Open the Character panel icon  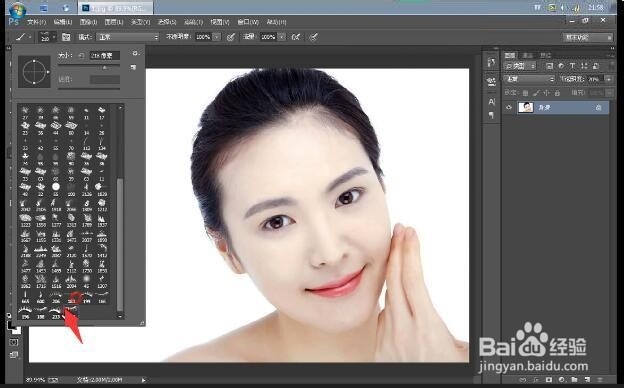(491, 101)
